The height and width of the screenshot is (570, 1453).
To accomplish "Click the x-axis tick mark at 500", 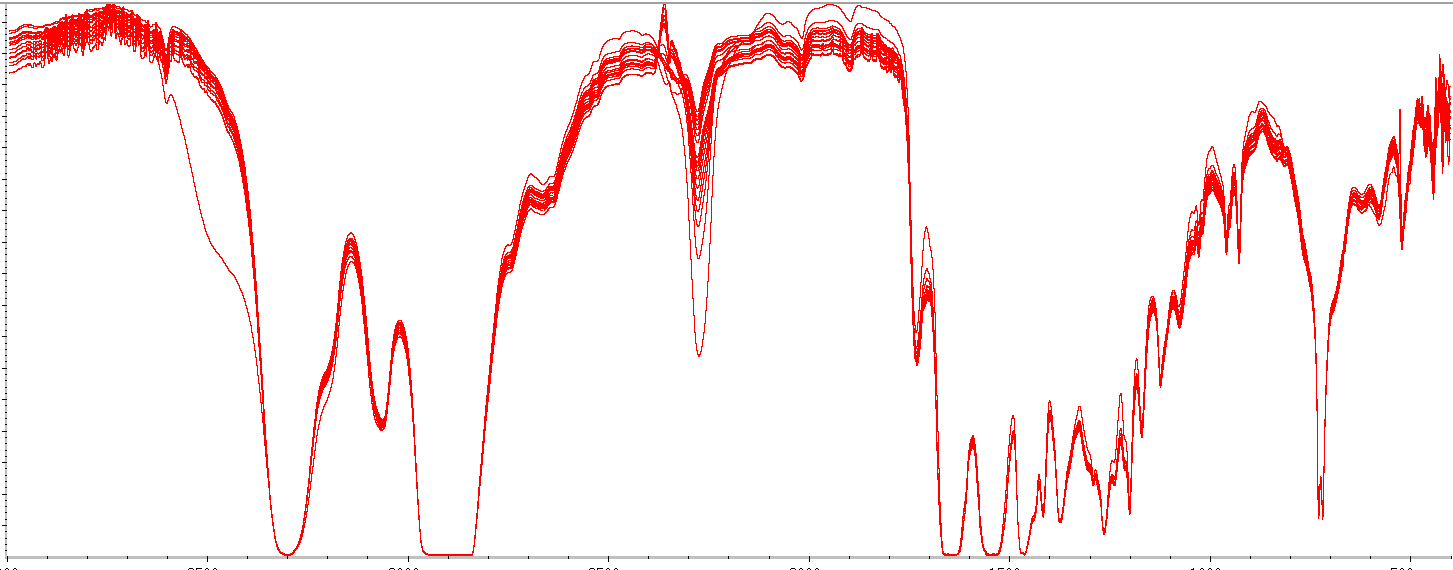I will 1410,556.
